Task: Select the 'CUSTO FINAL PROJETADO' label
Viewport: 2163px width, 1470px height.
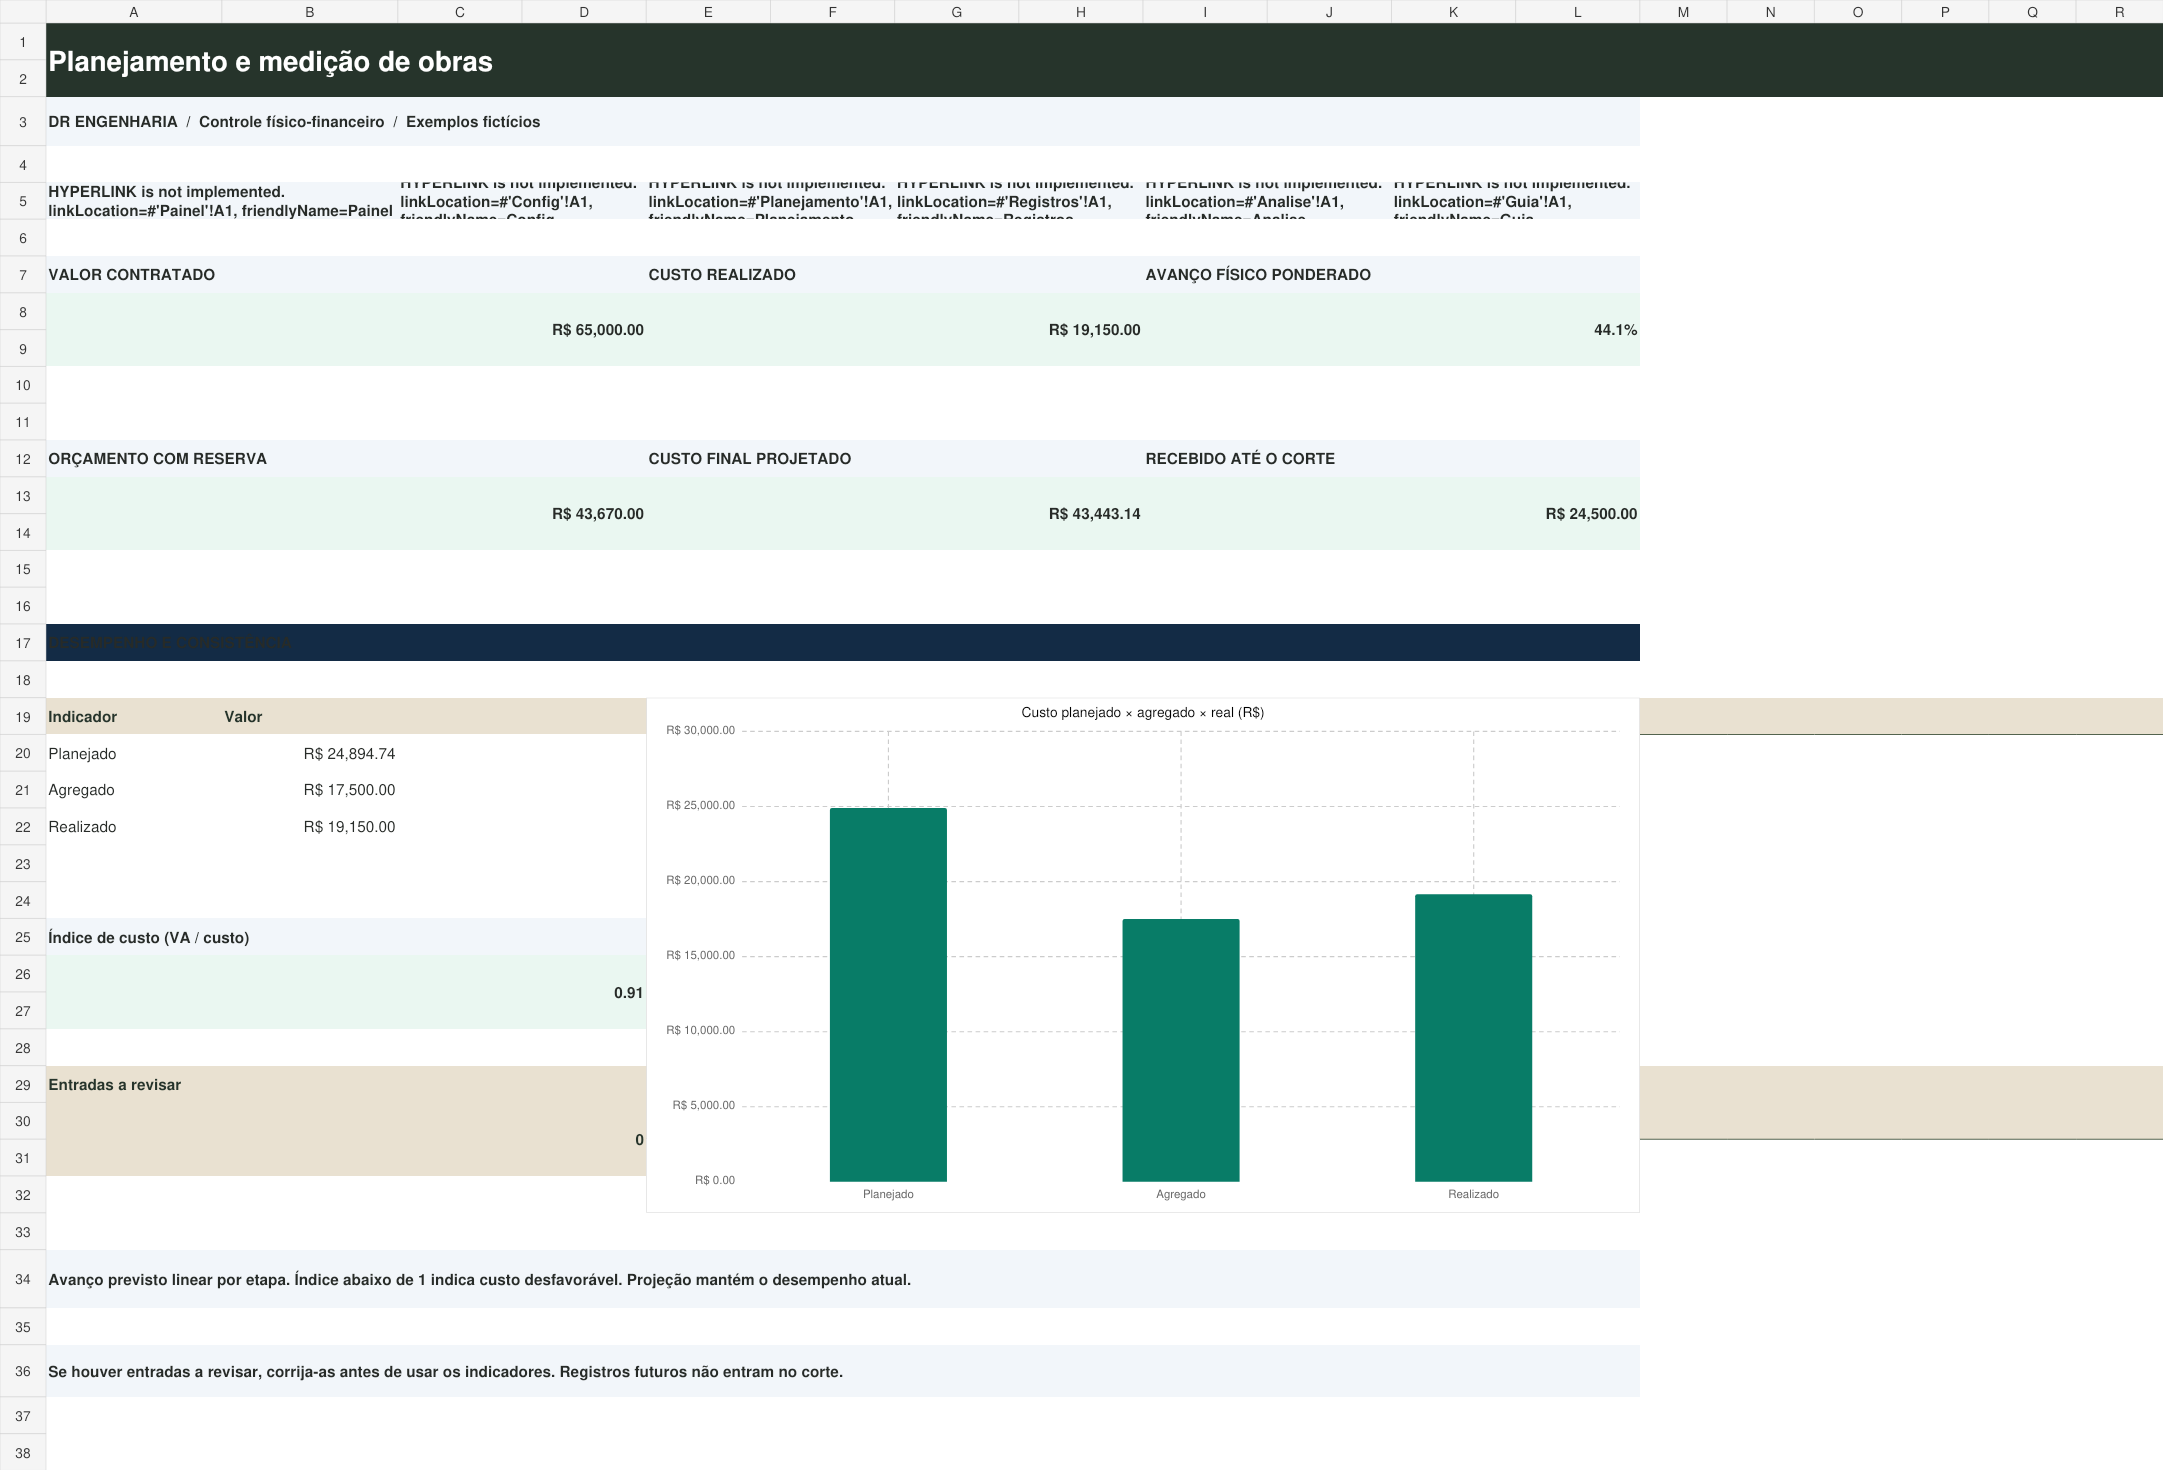Action: point(750,459)
